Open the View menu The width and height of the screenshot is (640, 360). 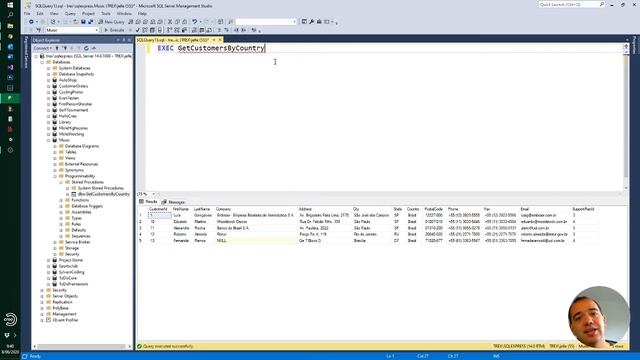tap(54, 13)
